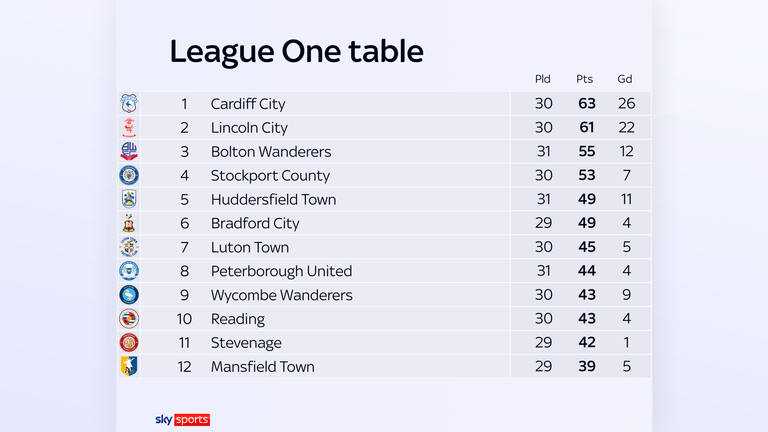Click the Bolton Wanderers club crest
Viewport: 768px width, 432px height.
pyautogui.click(x=129, y=152)
